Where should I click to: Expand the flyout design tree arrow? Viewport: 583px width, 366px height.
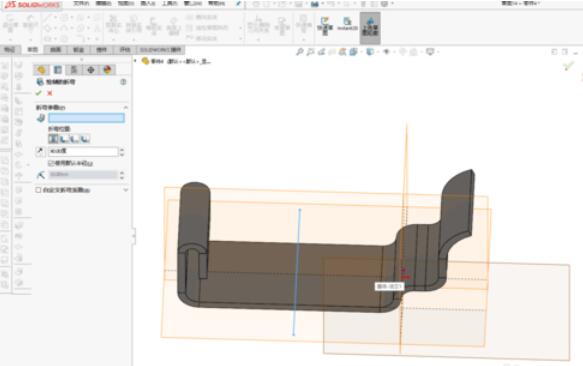(x=136, y=61)
